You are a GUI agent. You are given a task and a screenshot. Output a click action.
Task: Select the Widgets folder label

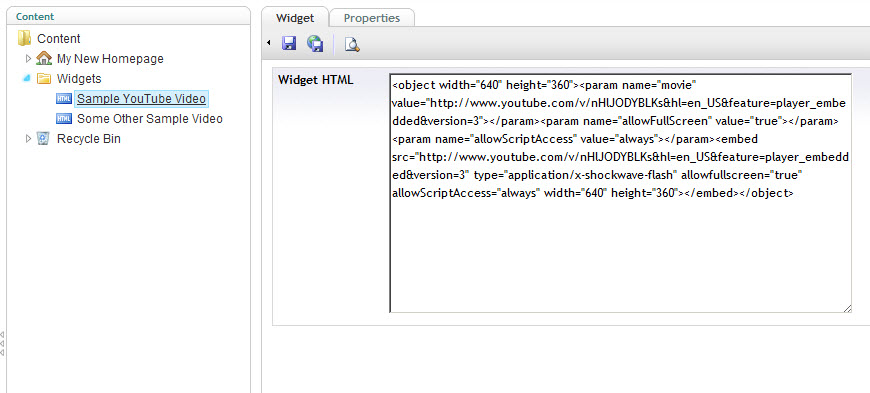[79, 79]
